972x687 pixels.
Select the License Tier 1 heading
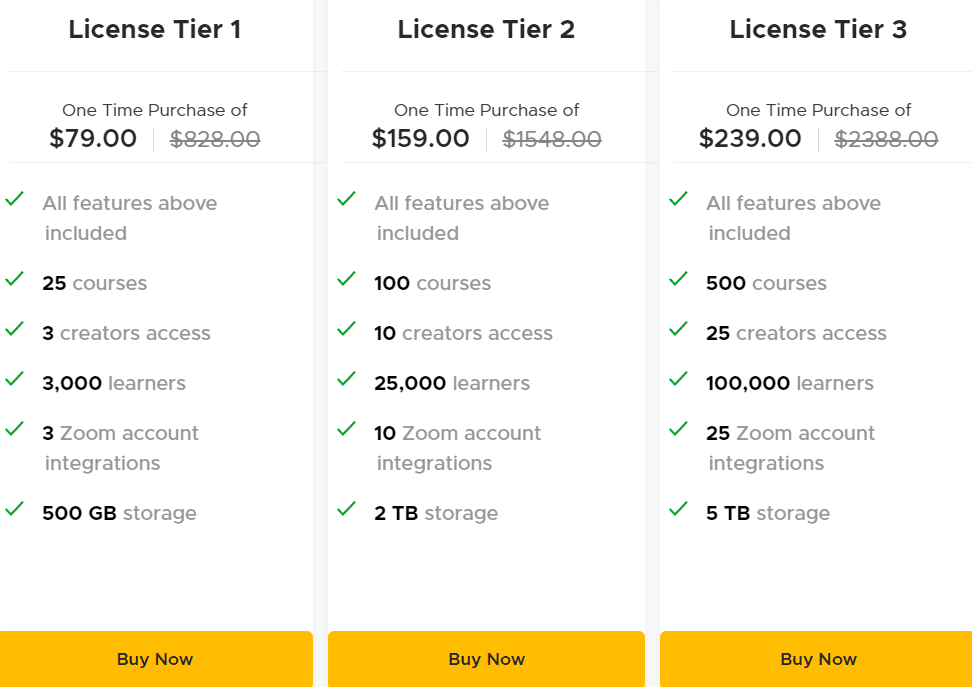155,29
